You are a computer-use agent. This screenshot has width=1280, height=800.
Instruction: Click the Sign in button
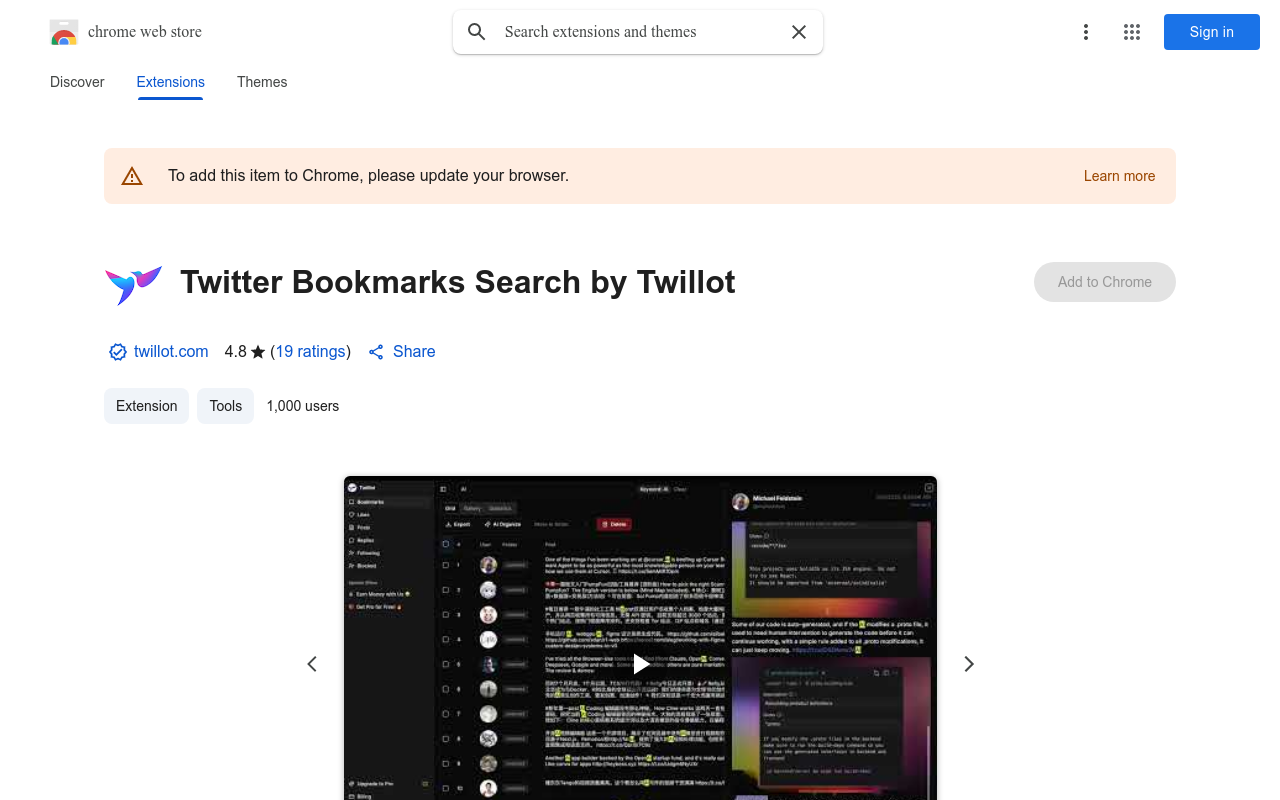tap(1212, 32)
